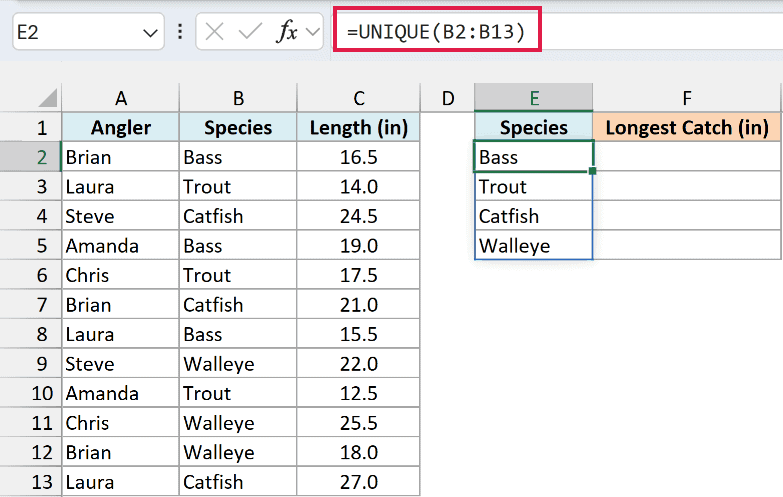Image resolution: width=783 pixels, height=497 pixels.
Task: Select cell B6 Trout in Chris's row
Action: (x=238, y=275)
